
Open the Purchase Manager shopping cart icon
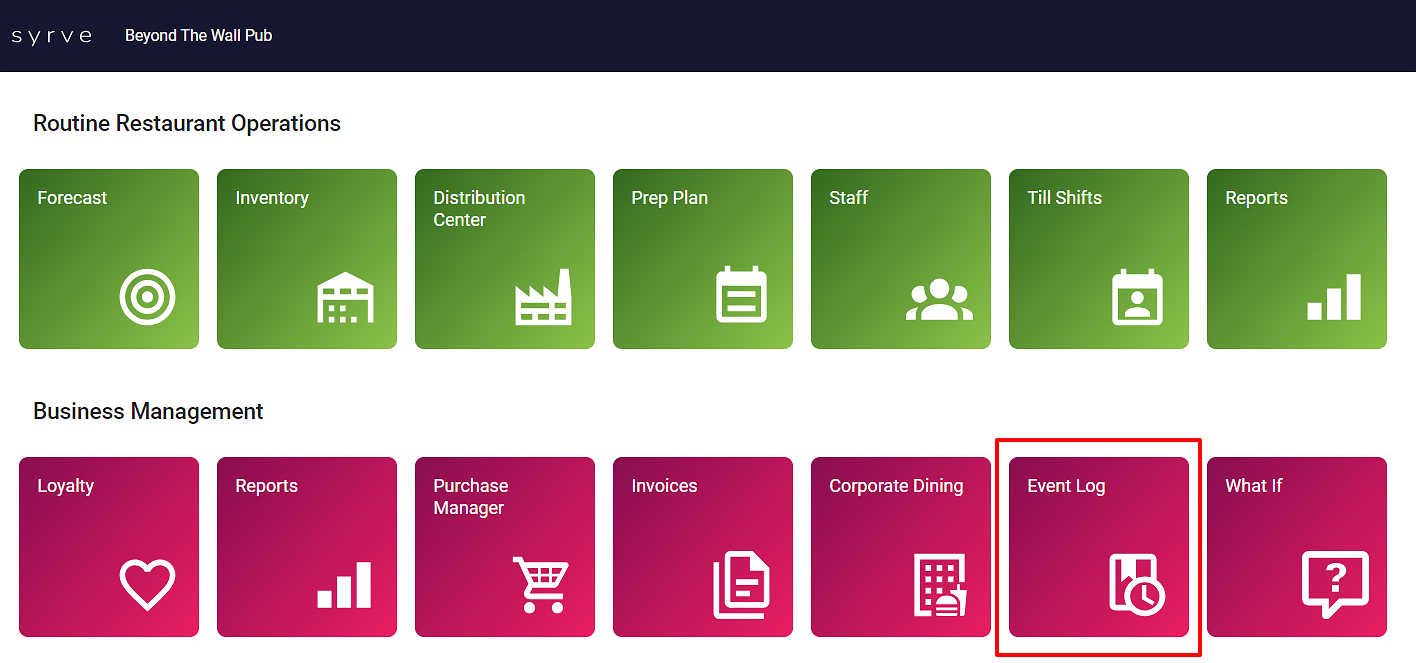click(x=541, y=585)
